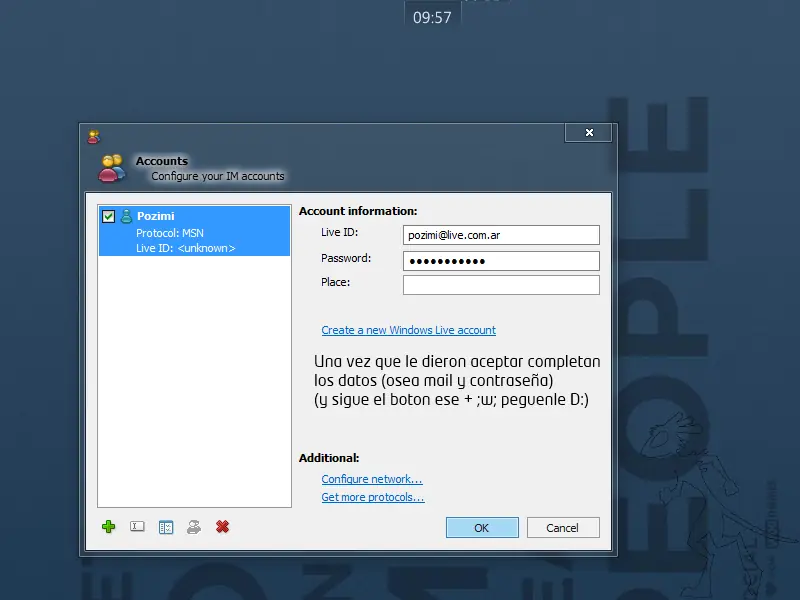The width and height of the screenshot is (800, 600).
Task: Confirm with the OK button
Action: [x=482, y=528]
